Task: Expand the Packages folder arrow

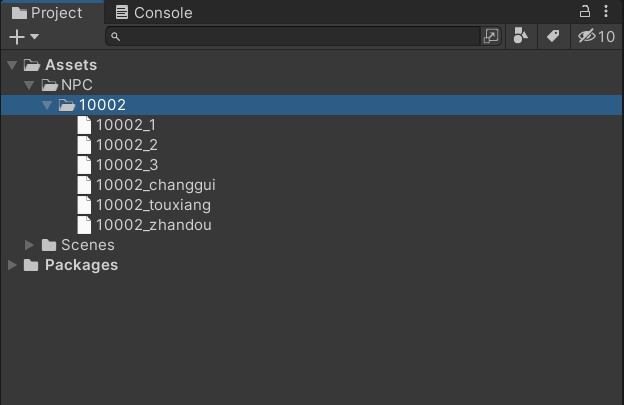Action: (12, 265)
